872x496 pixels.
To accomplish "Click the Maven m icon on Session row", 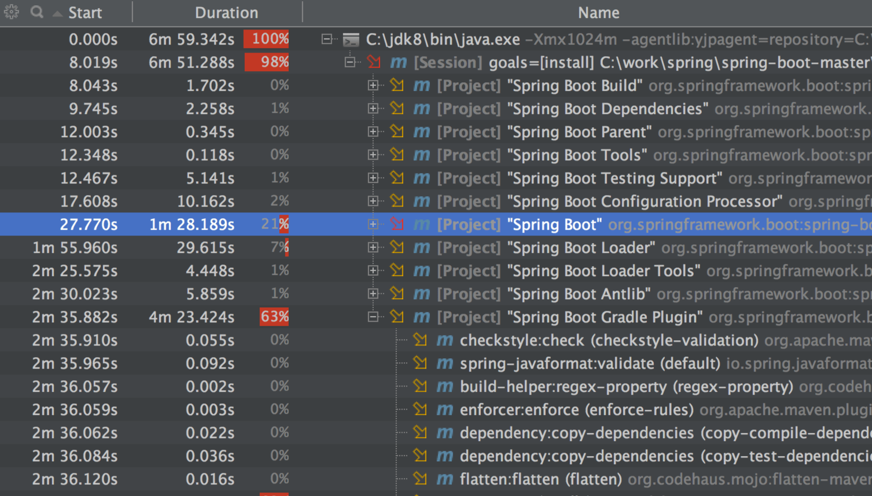I will click(x=398, y=63).
